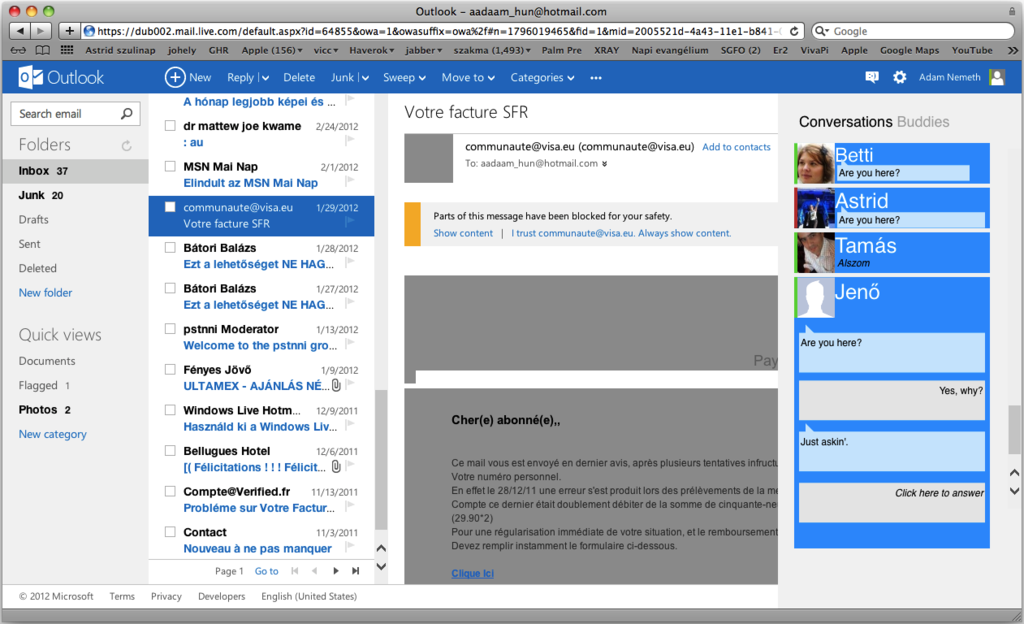Open the Categories dropdown
1024x624 pixels.
click(x=543, y=78)
